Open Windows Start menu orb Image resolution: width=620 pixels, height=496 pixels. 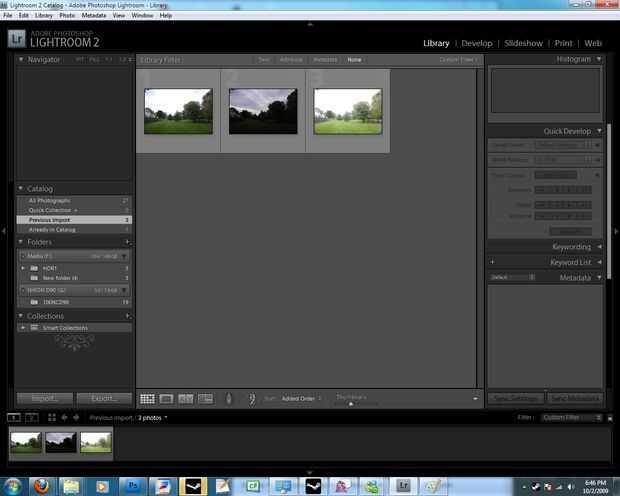pos(12,486)
